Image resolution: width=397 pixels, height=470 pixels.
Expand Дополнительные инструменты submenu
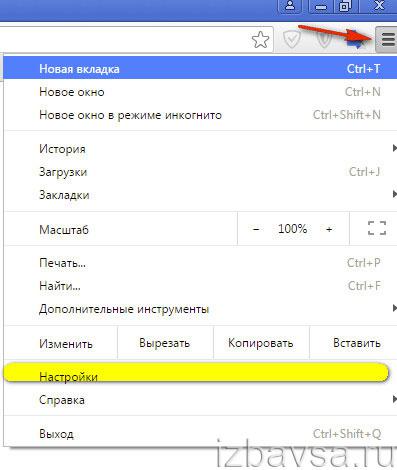[x=200, y=309]
